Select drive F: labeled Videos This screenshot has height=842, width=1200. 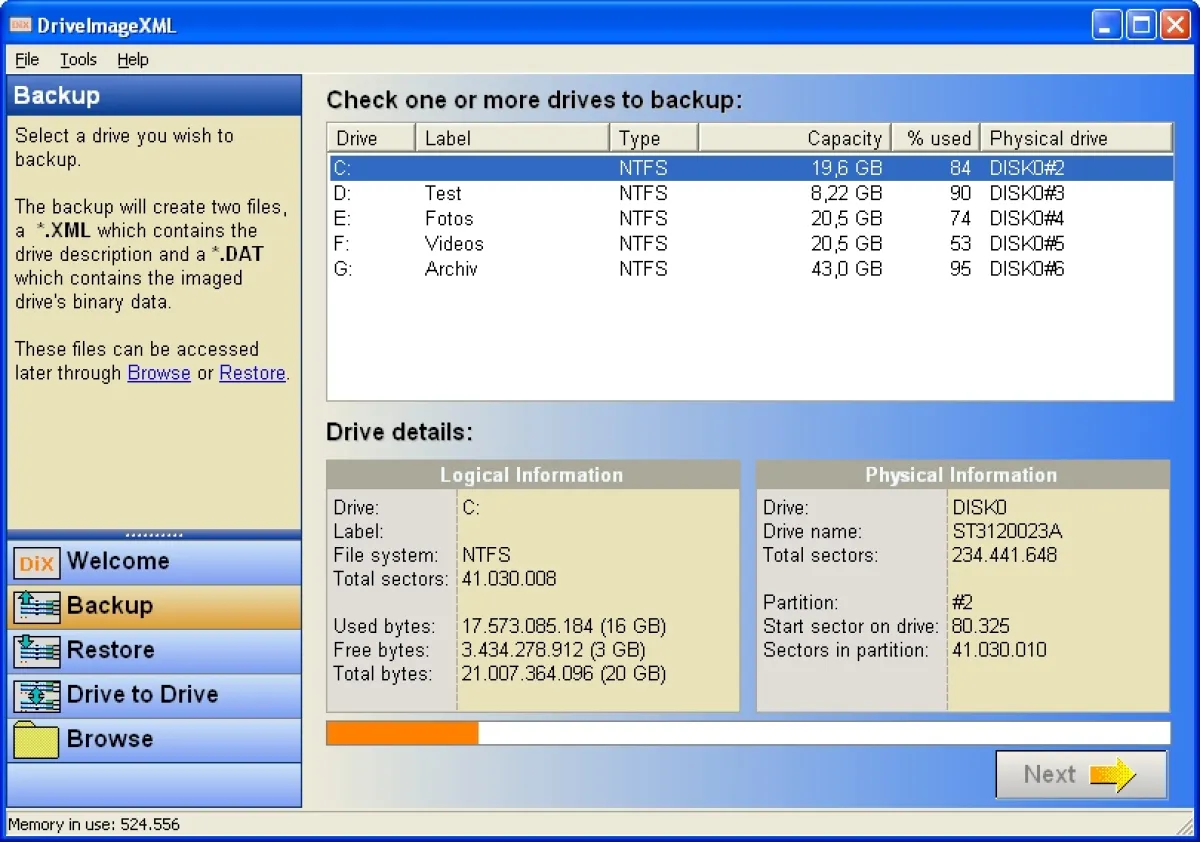pos(453,244)
